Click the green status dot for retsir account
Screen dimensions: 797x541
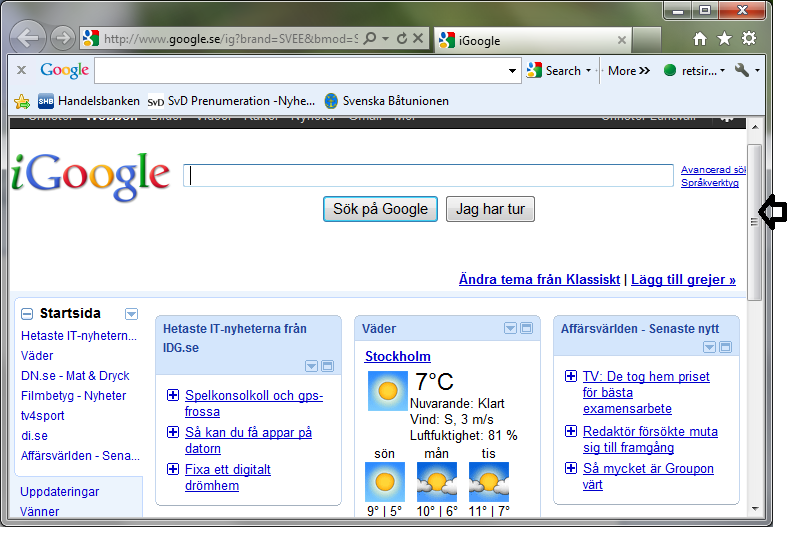pyautogui.click(x=670, y=71)
